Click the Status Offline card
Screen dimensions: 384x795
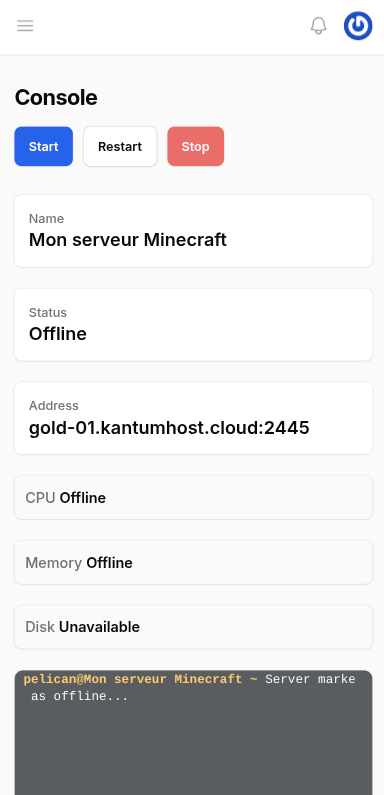(x=193, y=324)
